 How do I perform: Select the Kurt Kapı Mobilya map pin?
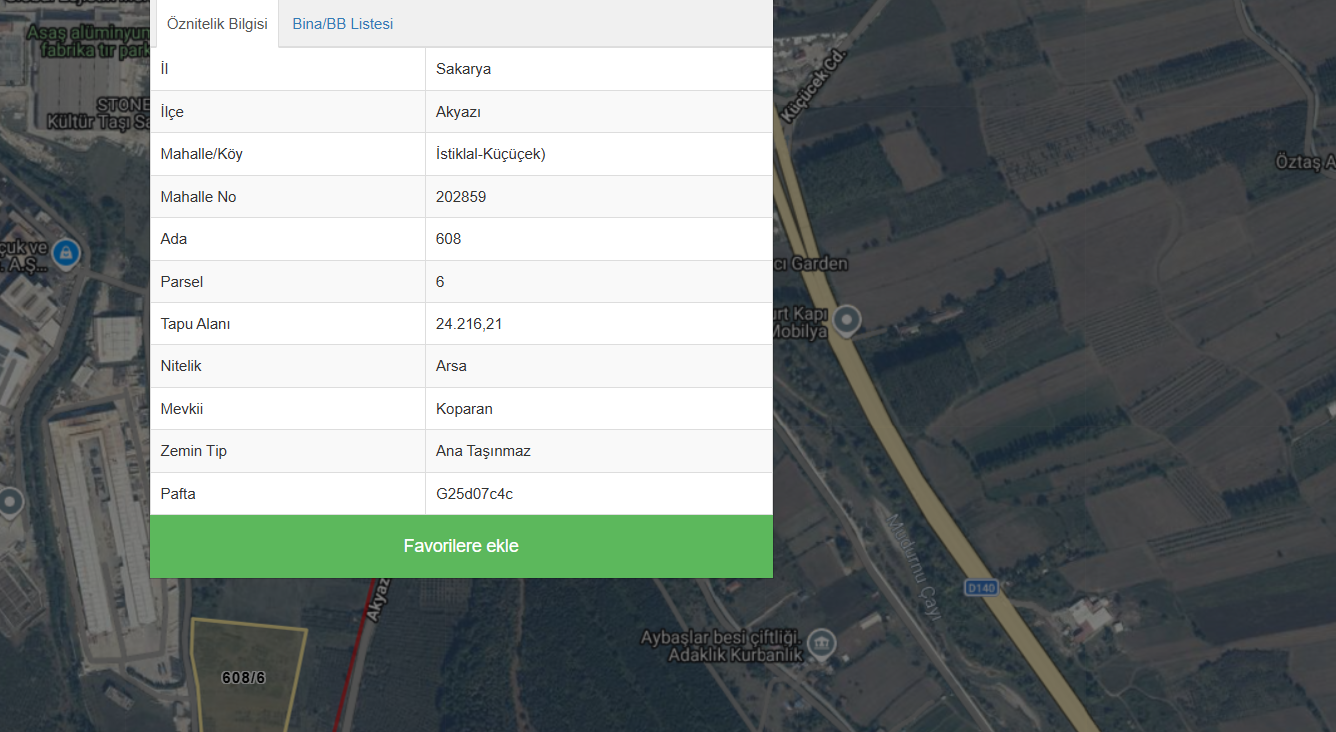(847, 320)
